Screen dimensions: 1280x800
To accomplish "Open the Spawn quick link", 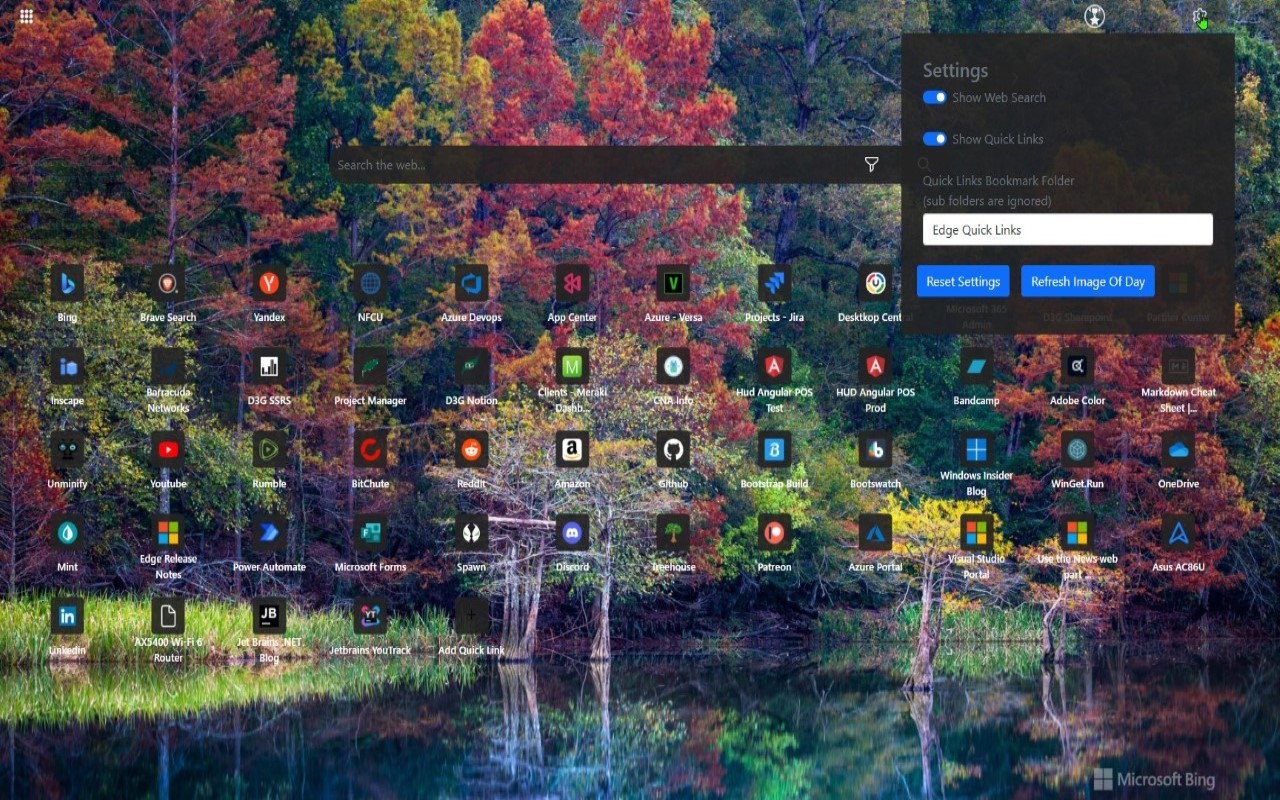I will point(471,532).
